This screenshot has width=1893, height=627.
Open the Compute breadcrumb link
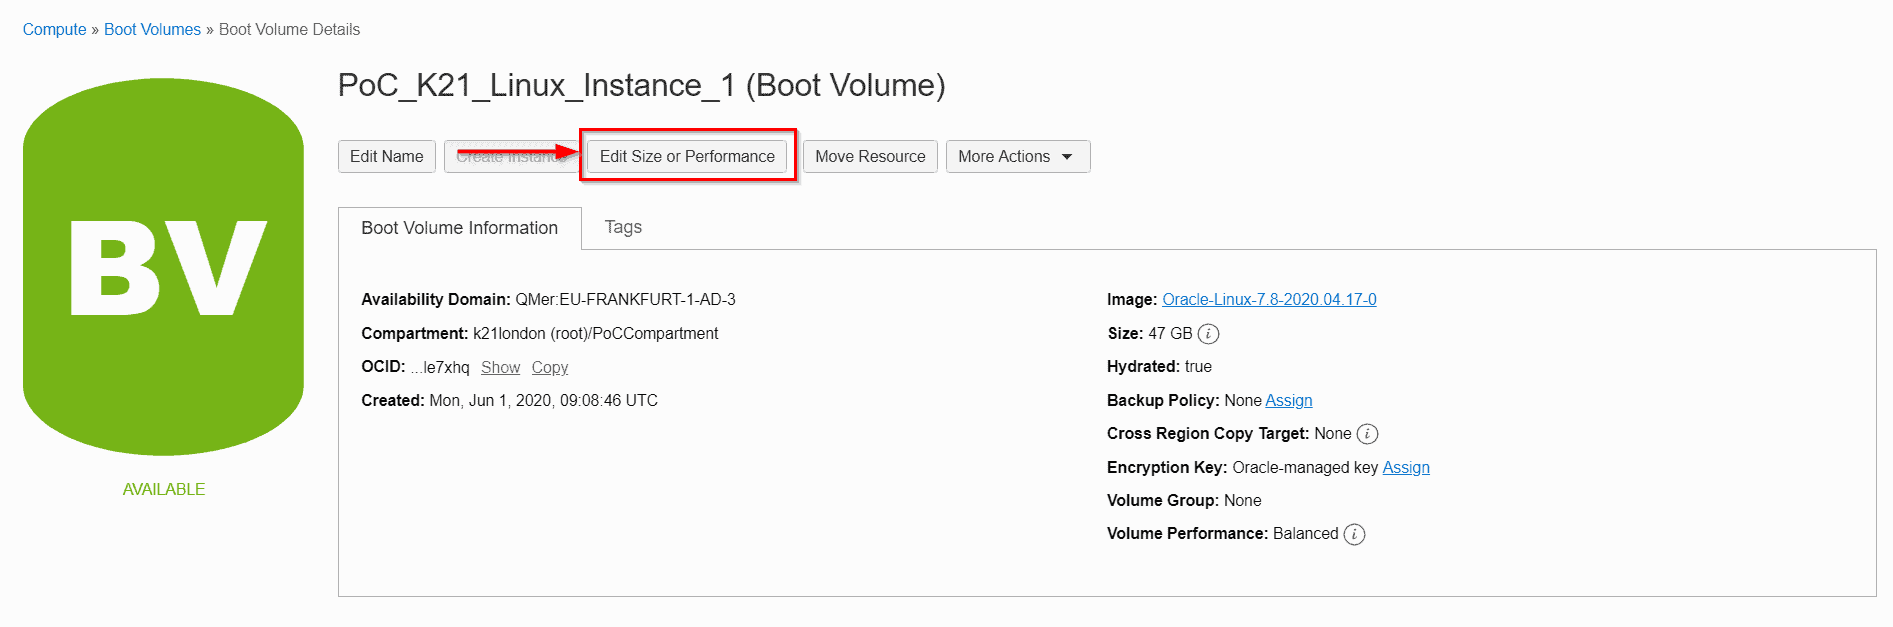point(54,29)
